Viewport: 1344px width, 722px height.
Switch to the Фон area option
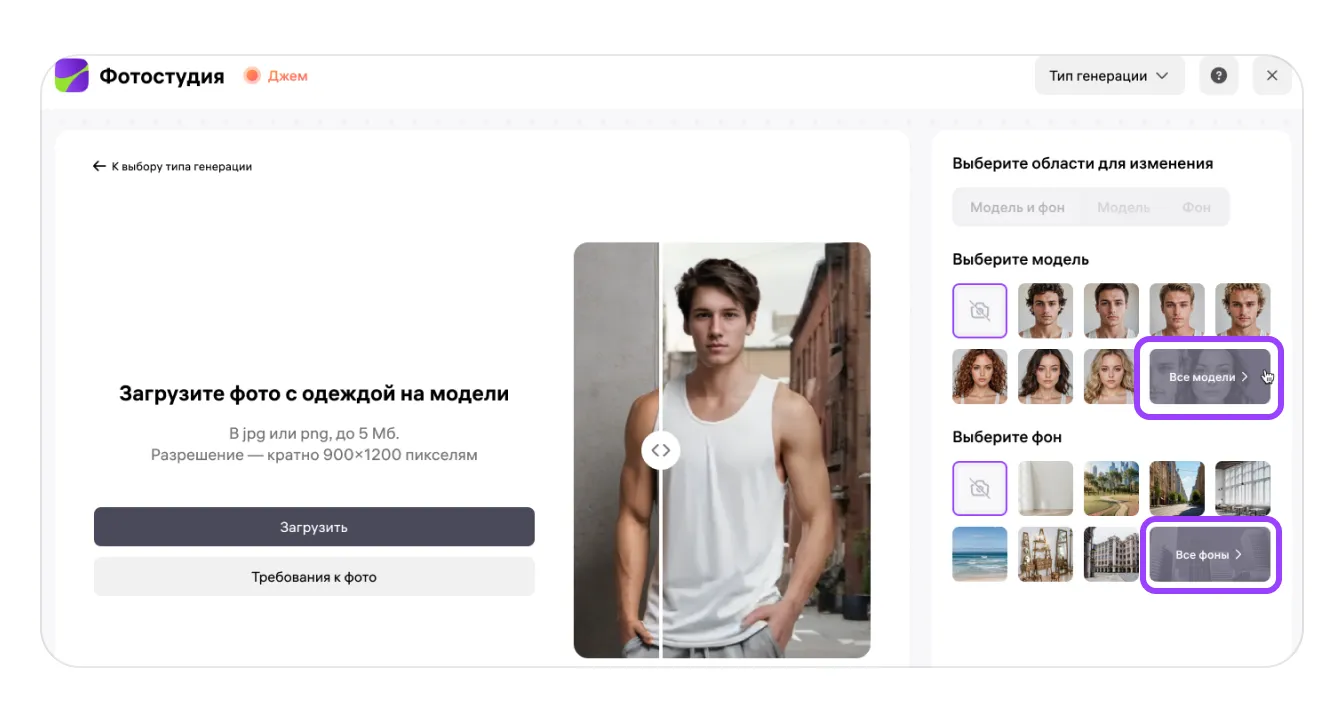pyautogui.click(x=1196, y=208)
